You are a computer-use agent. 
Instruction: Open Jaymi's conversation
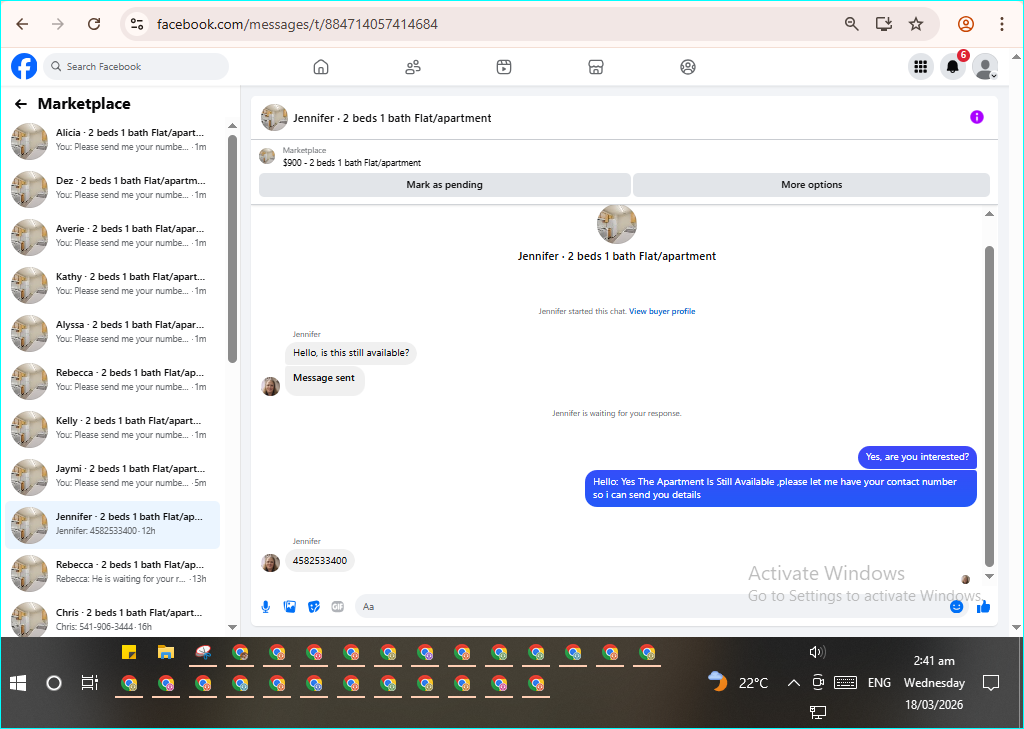pyautogui.click(x=112, y=477)
